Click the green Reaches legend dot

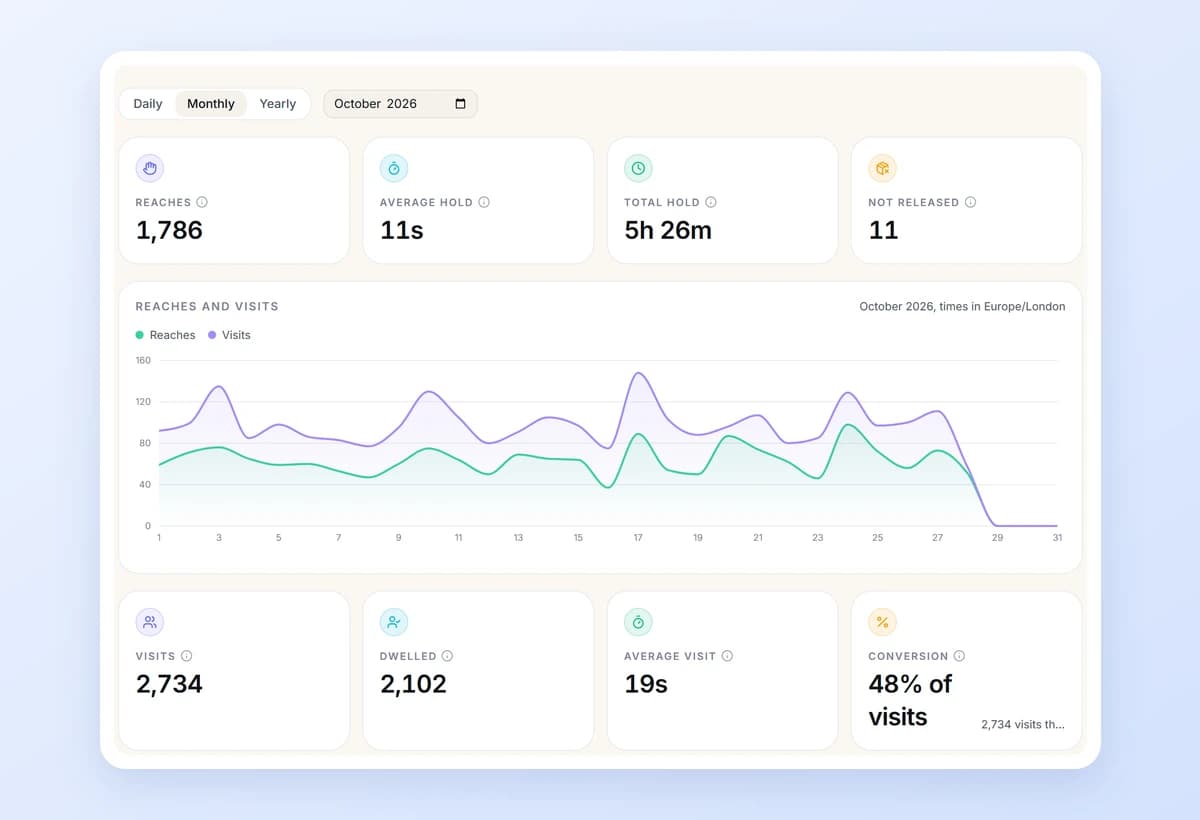pyautogui.click(x=140, y=335)
